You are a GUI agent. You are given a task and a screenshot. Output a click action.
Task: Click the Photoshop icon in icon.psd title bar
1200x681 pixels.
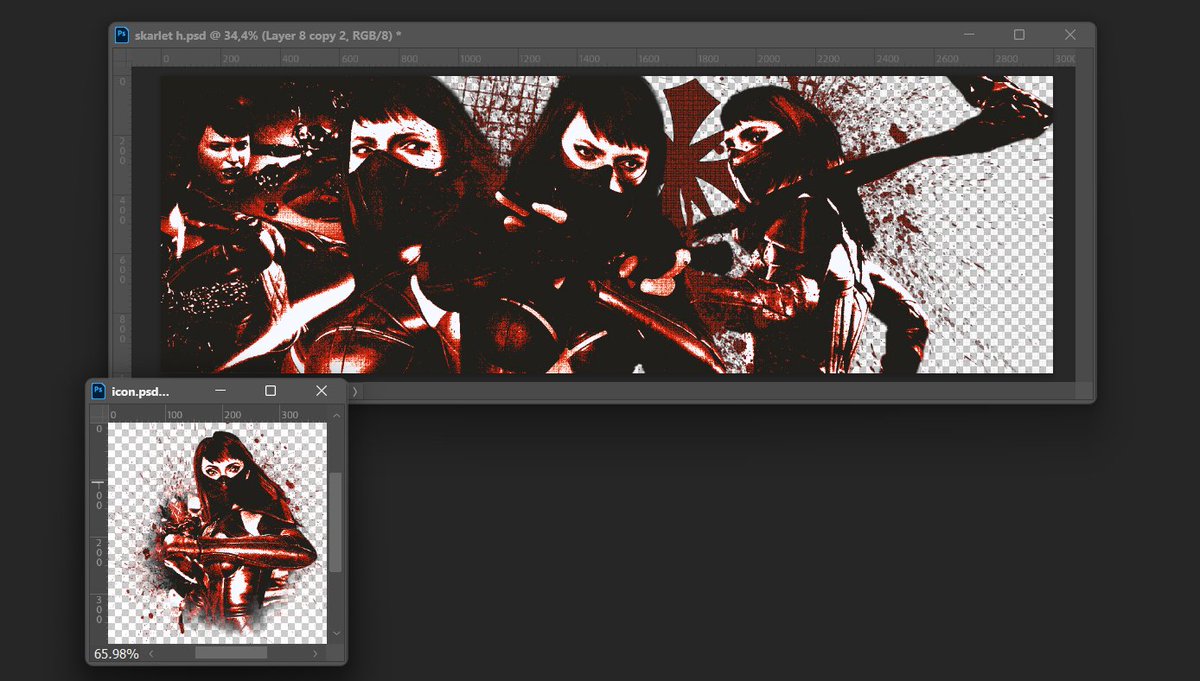click(99, 390)
